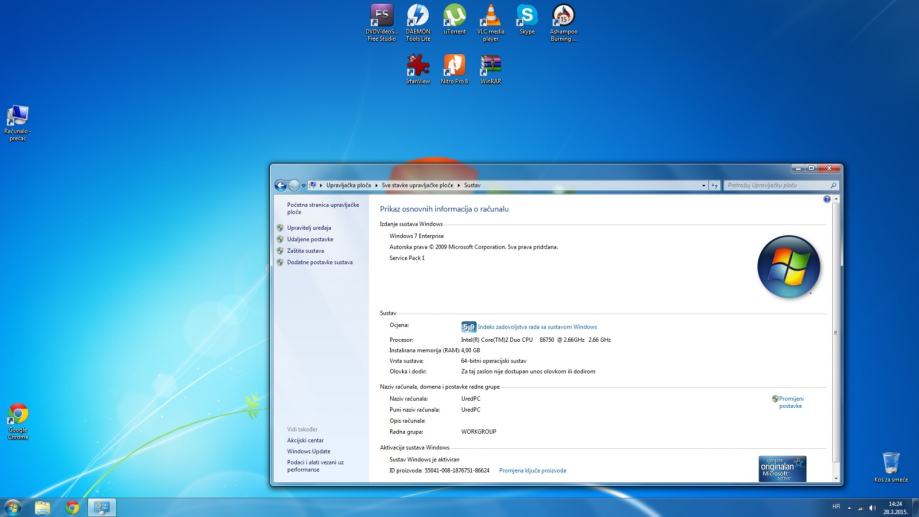Launch IrfanView desktop shortcut
The image size is (919, 517).
click(418, 66)
